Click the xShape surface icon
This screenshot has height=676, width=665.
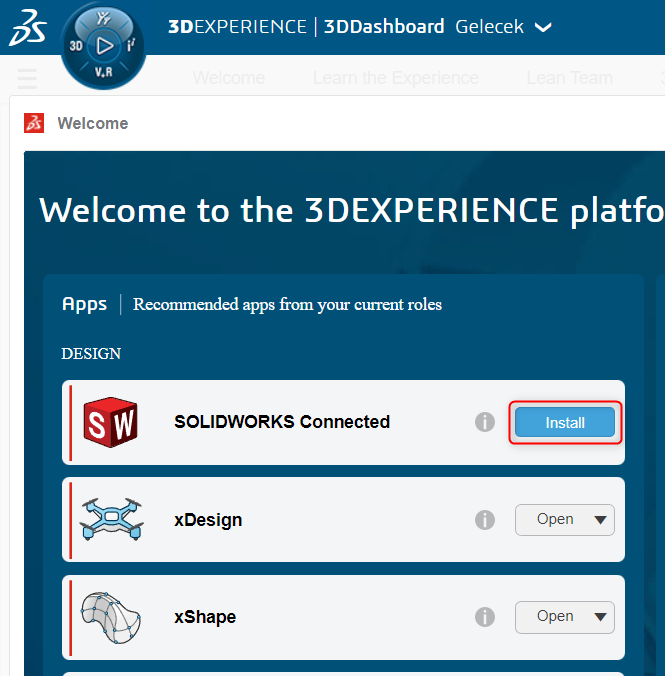click(x=110, y=617)
